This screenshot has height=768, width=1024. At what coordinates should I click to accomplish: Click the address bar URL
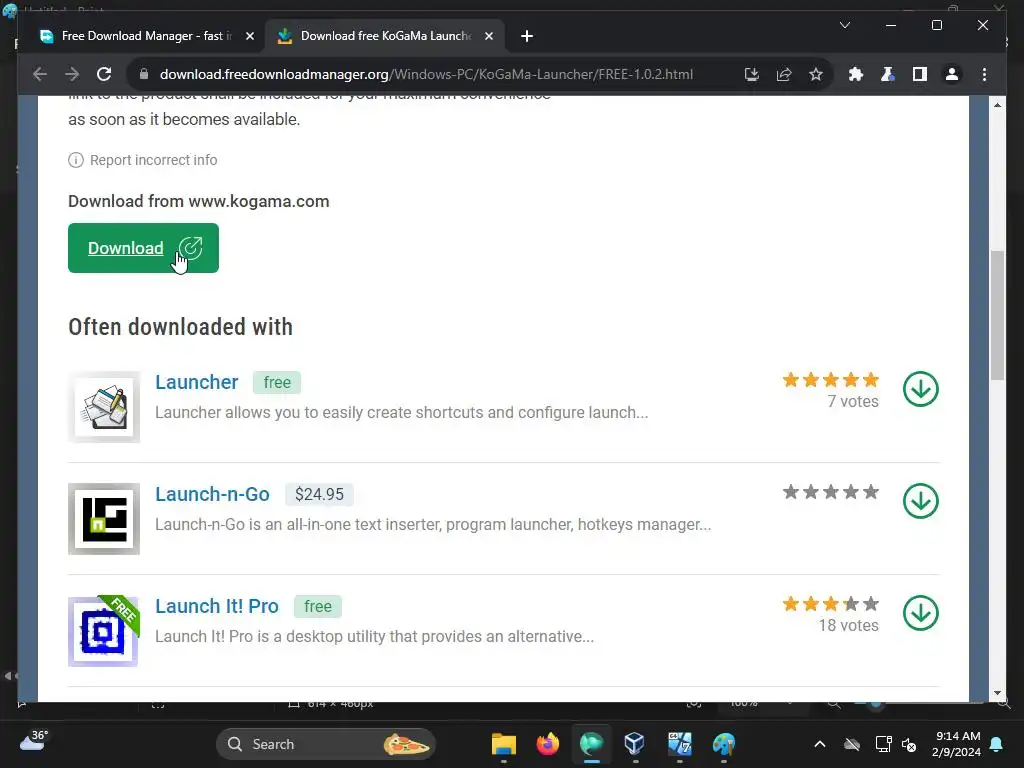point(426,74)
